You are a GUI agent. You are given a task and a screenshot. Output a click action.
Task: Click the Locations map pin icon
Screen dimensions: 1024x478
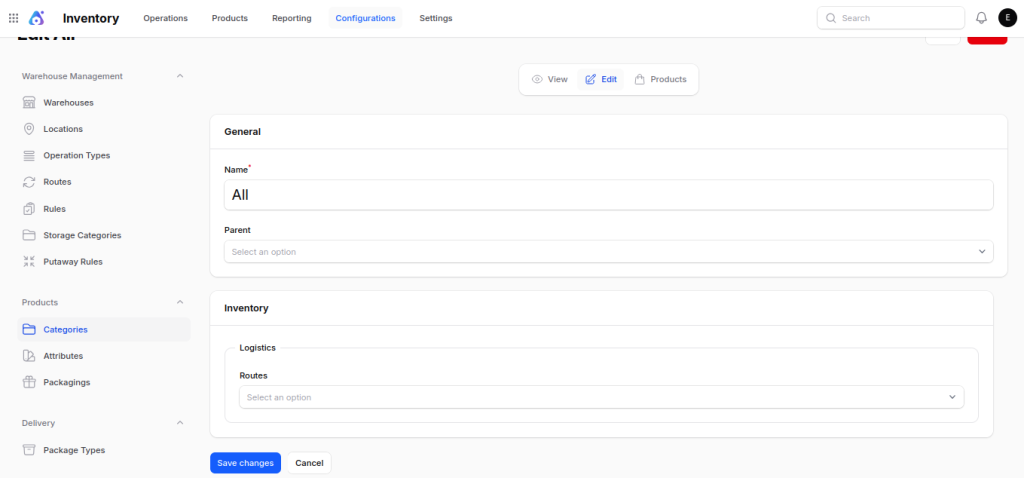29,129
